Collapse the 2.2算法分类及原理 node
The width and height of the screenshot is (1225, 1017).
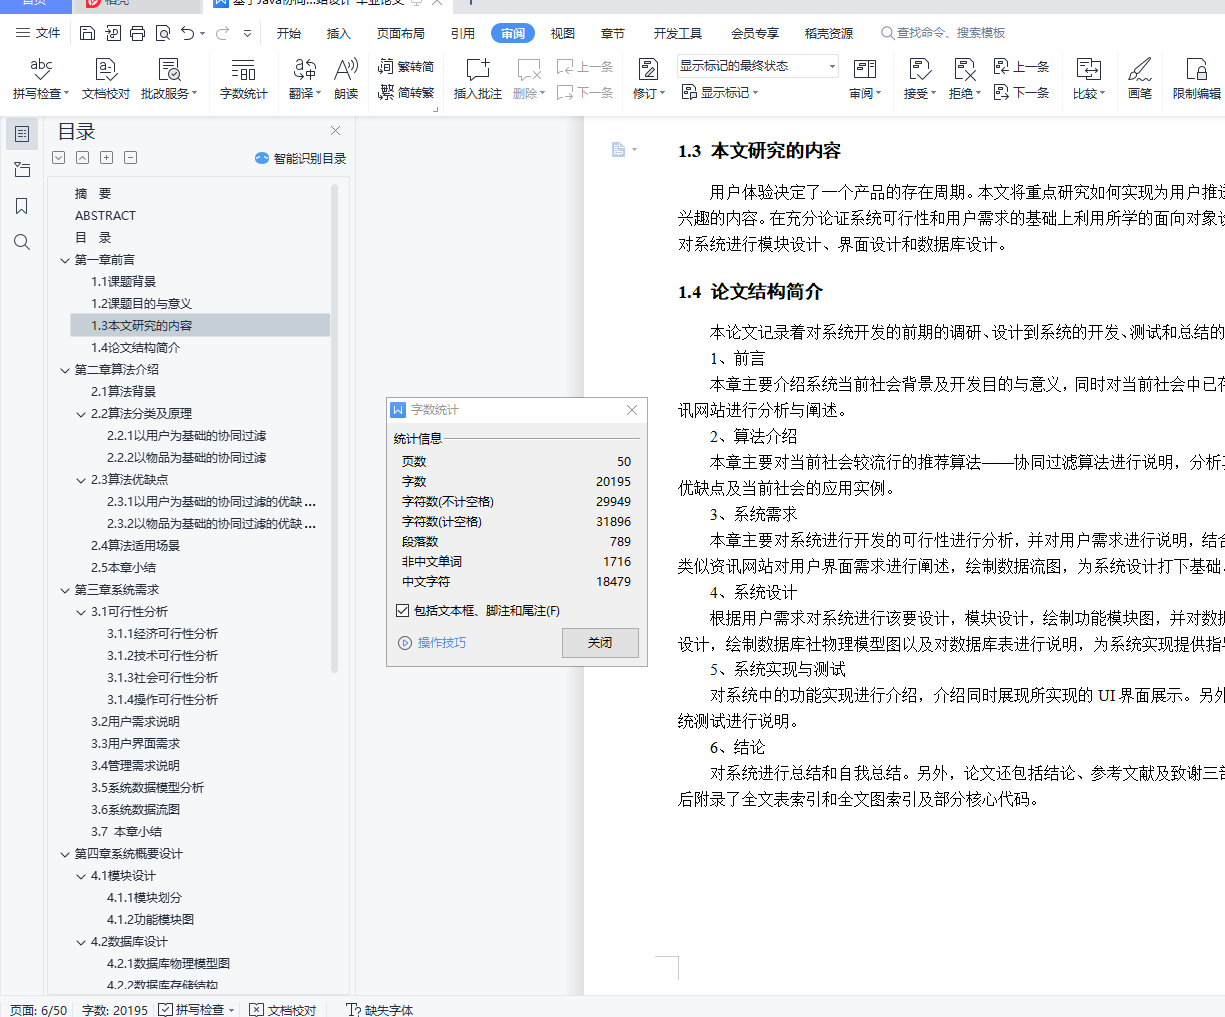coord(81,414)
